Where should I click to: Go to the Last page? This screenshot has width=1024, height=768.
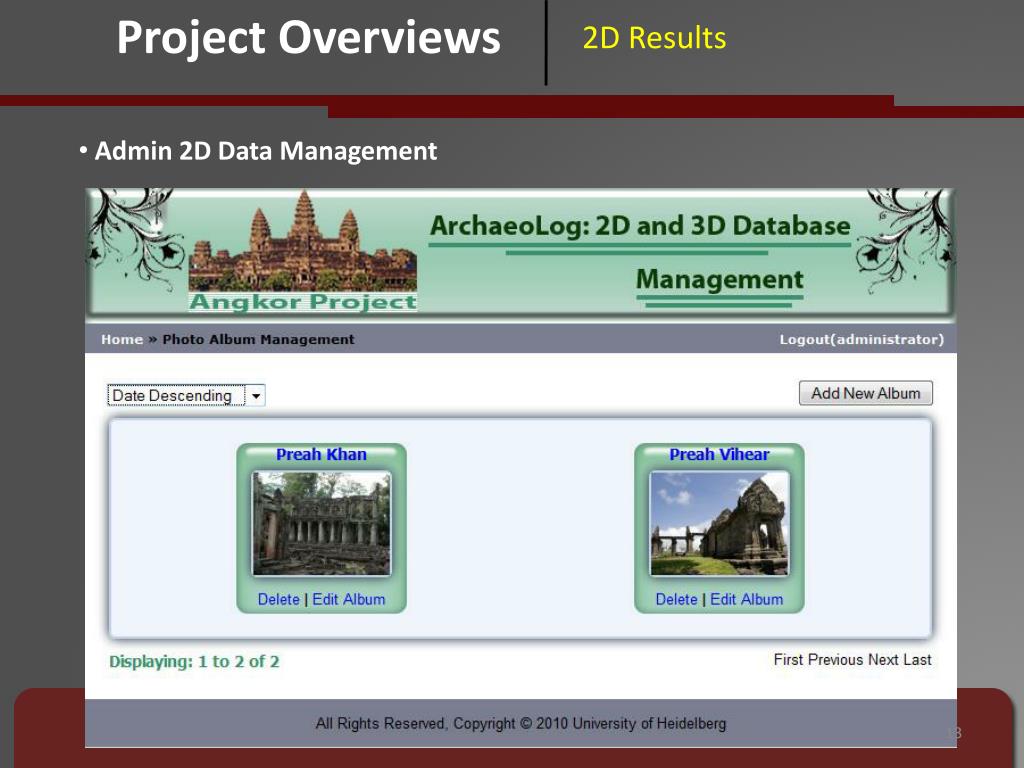pos(918,660)
